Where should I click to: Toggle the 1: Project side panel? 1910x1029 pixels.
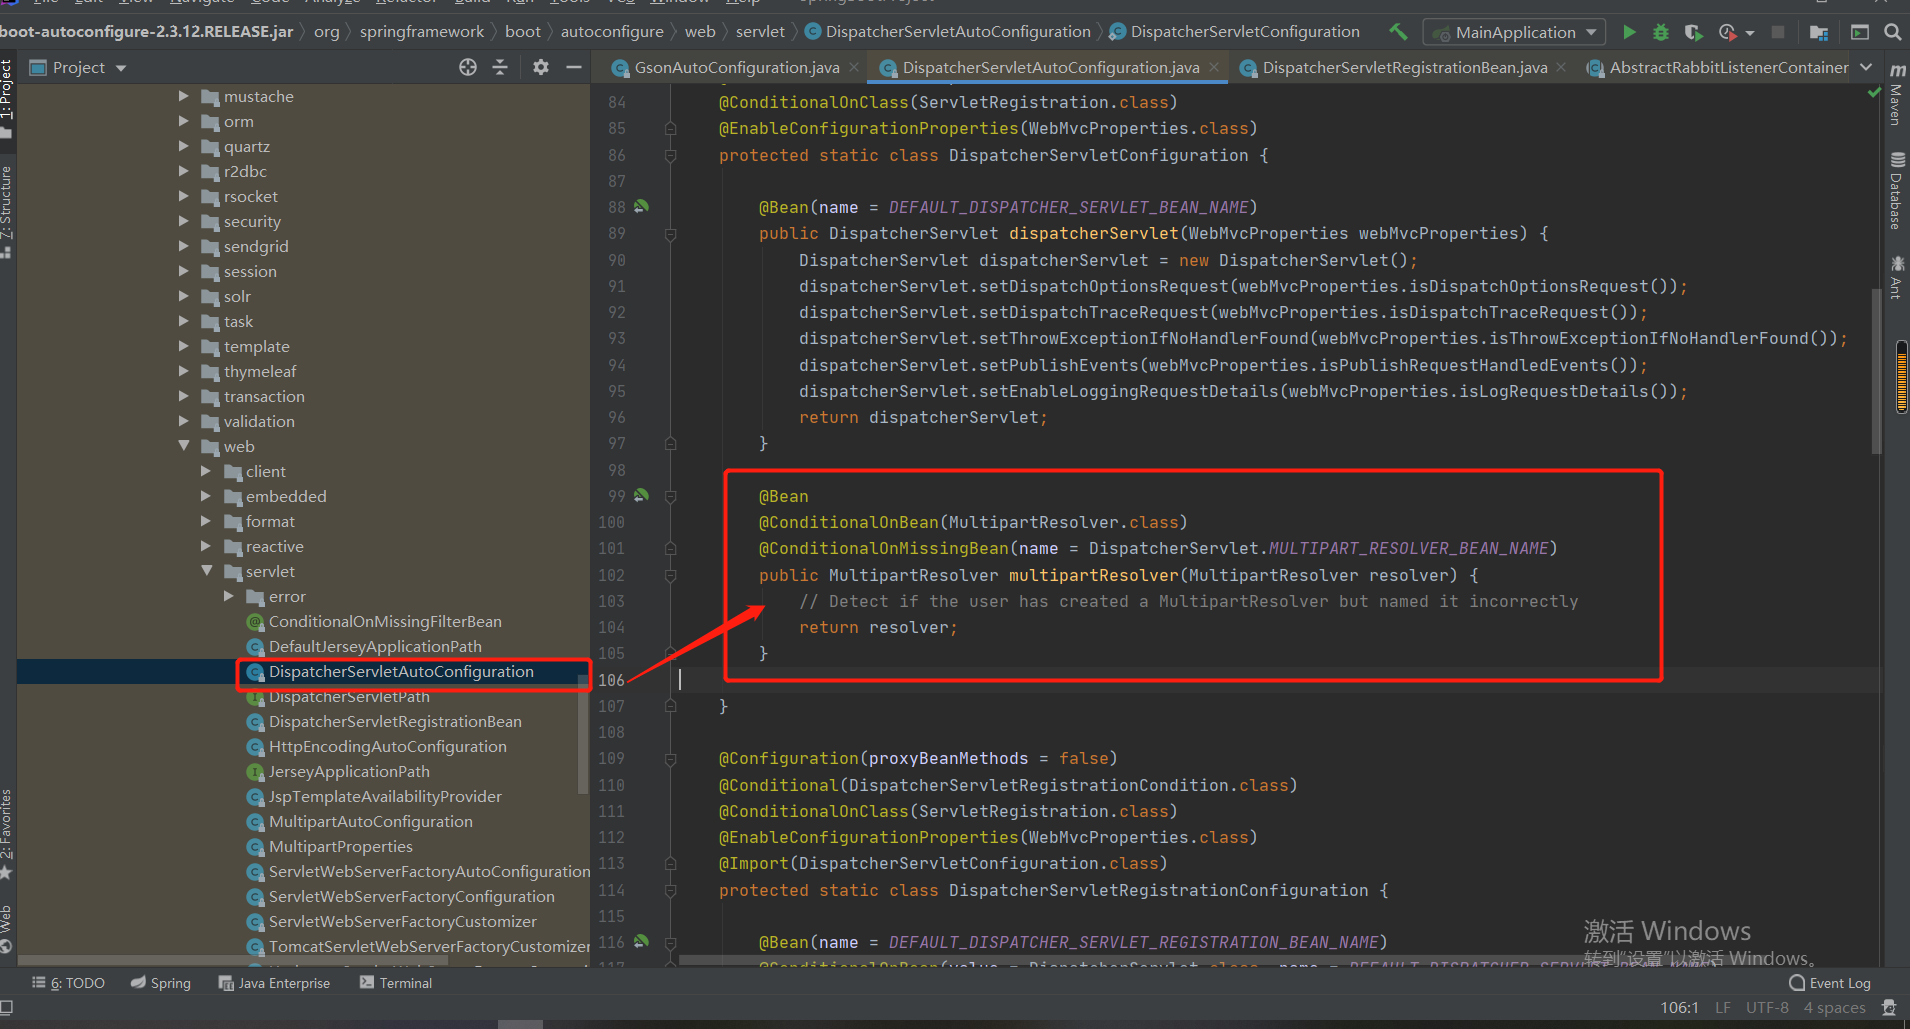(7, 97)
